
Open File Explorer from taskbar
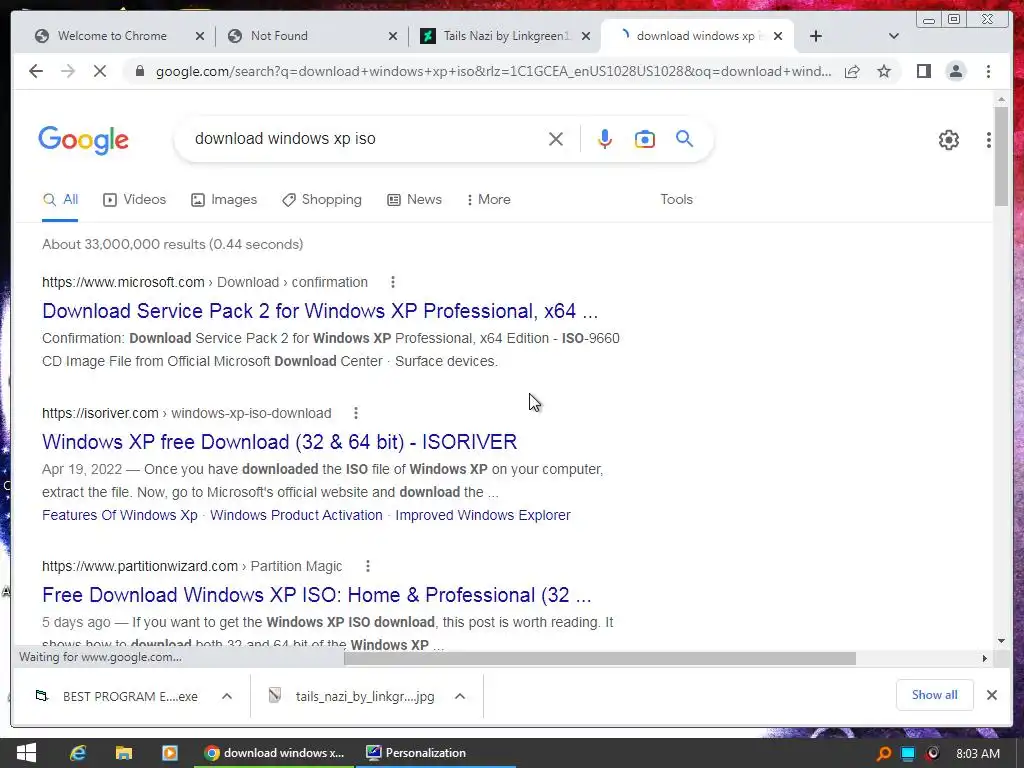point(123,753)
